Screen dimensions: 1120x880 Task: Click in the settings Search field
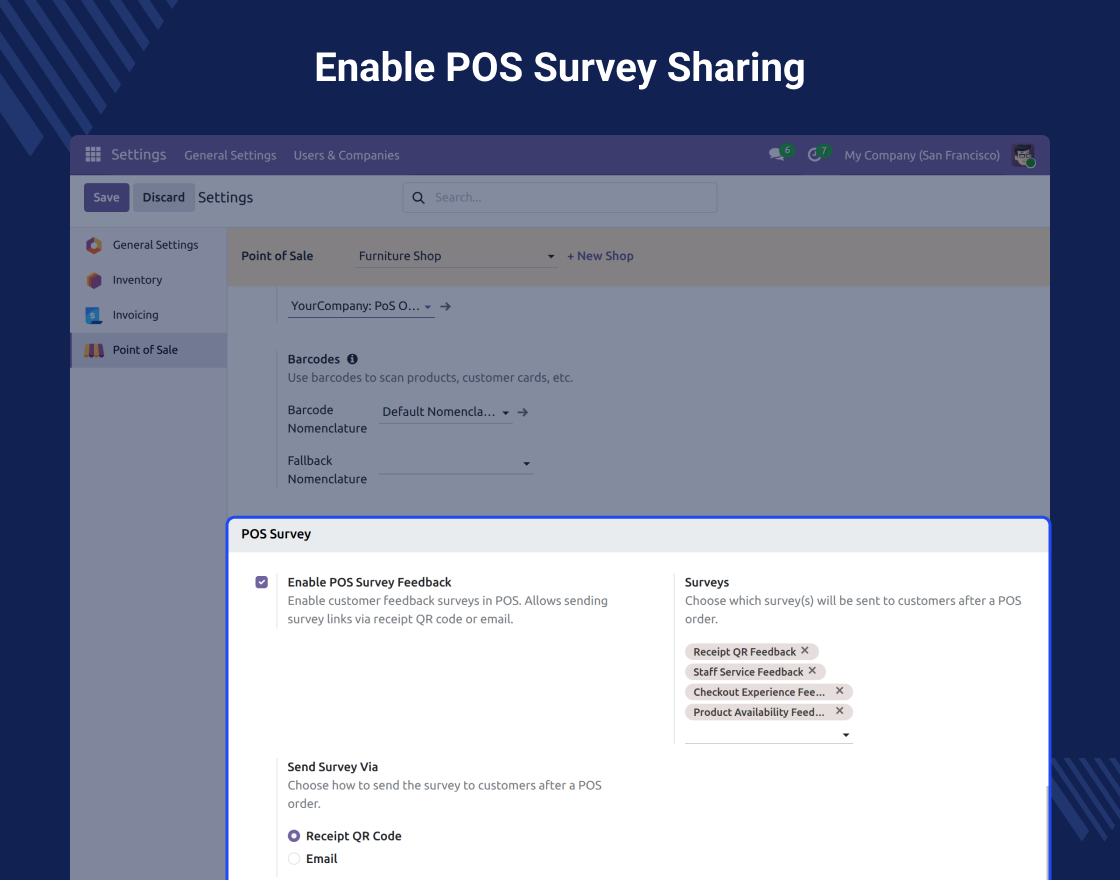point(560,198)
